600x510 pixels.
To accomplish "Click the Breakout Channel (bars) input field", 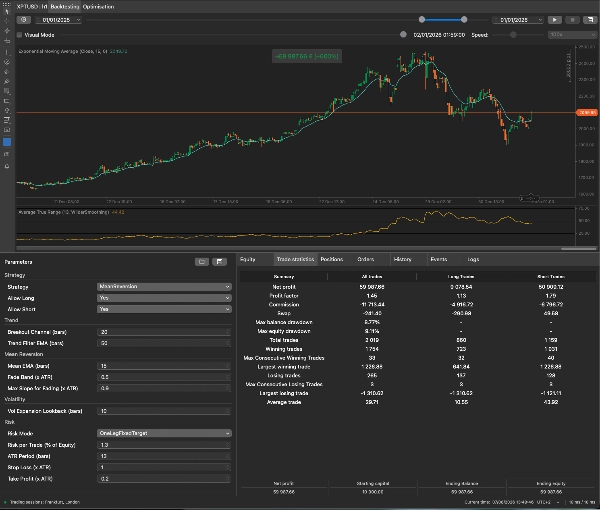I will [164, 332].
